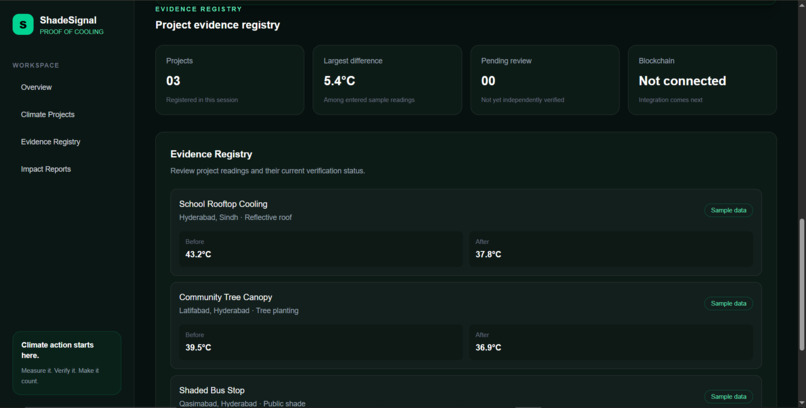Click the Blockchain Not connected card
The width and height of the screenshot is (806, 408).
[702, 80]
